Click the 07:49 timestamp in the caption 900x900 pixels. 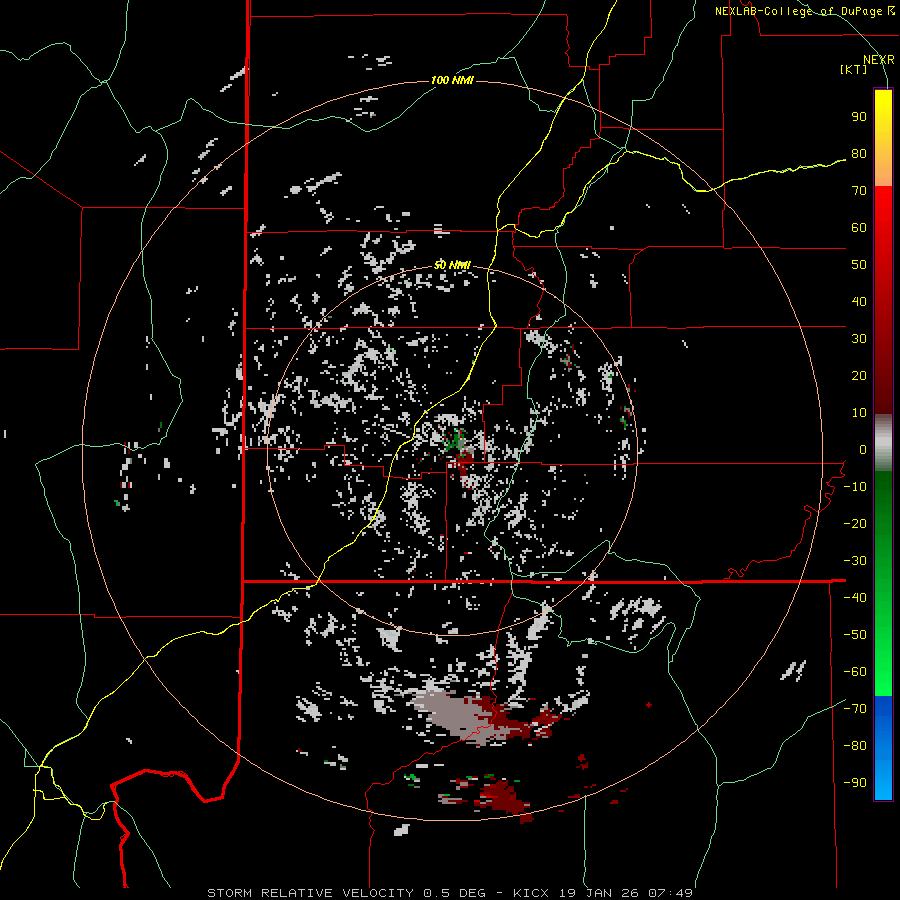pos(670,893)
